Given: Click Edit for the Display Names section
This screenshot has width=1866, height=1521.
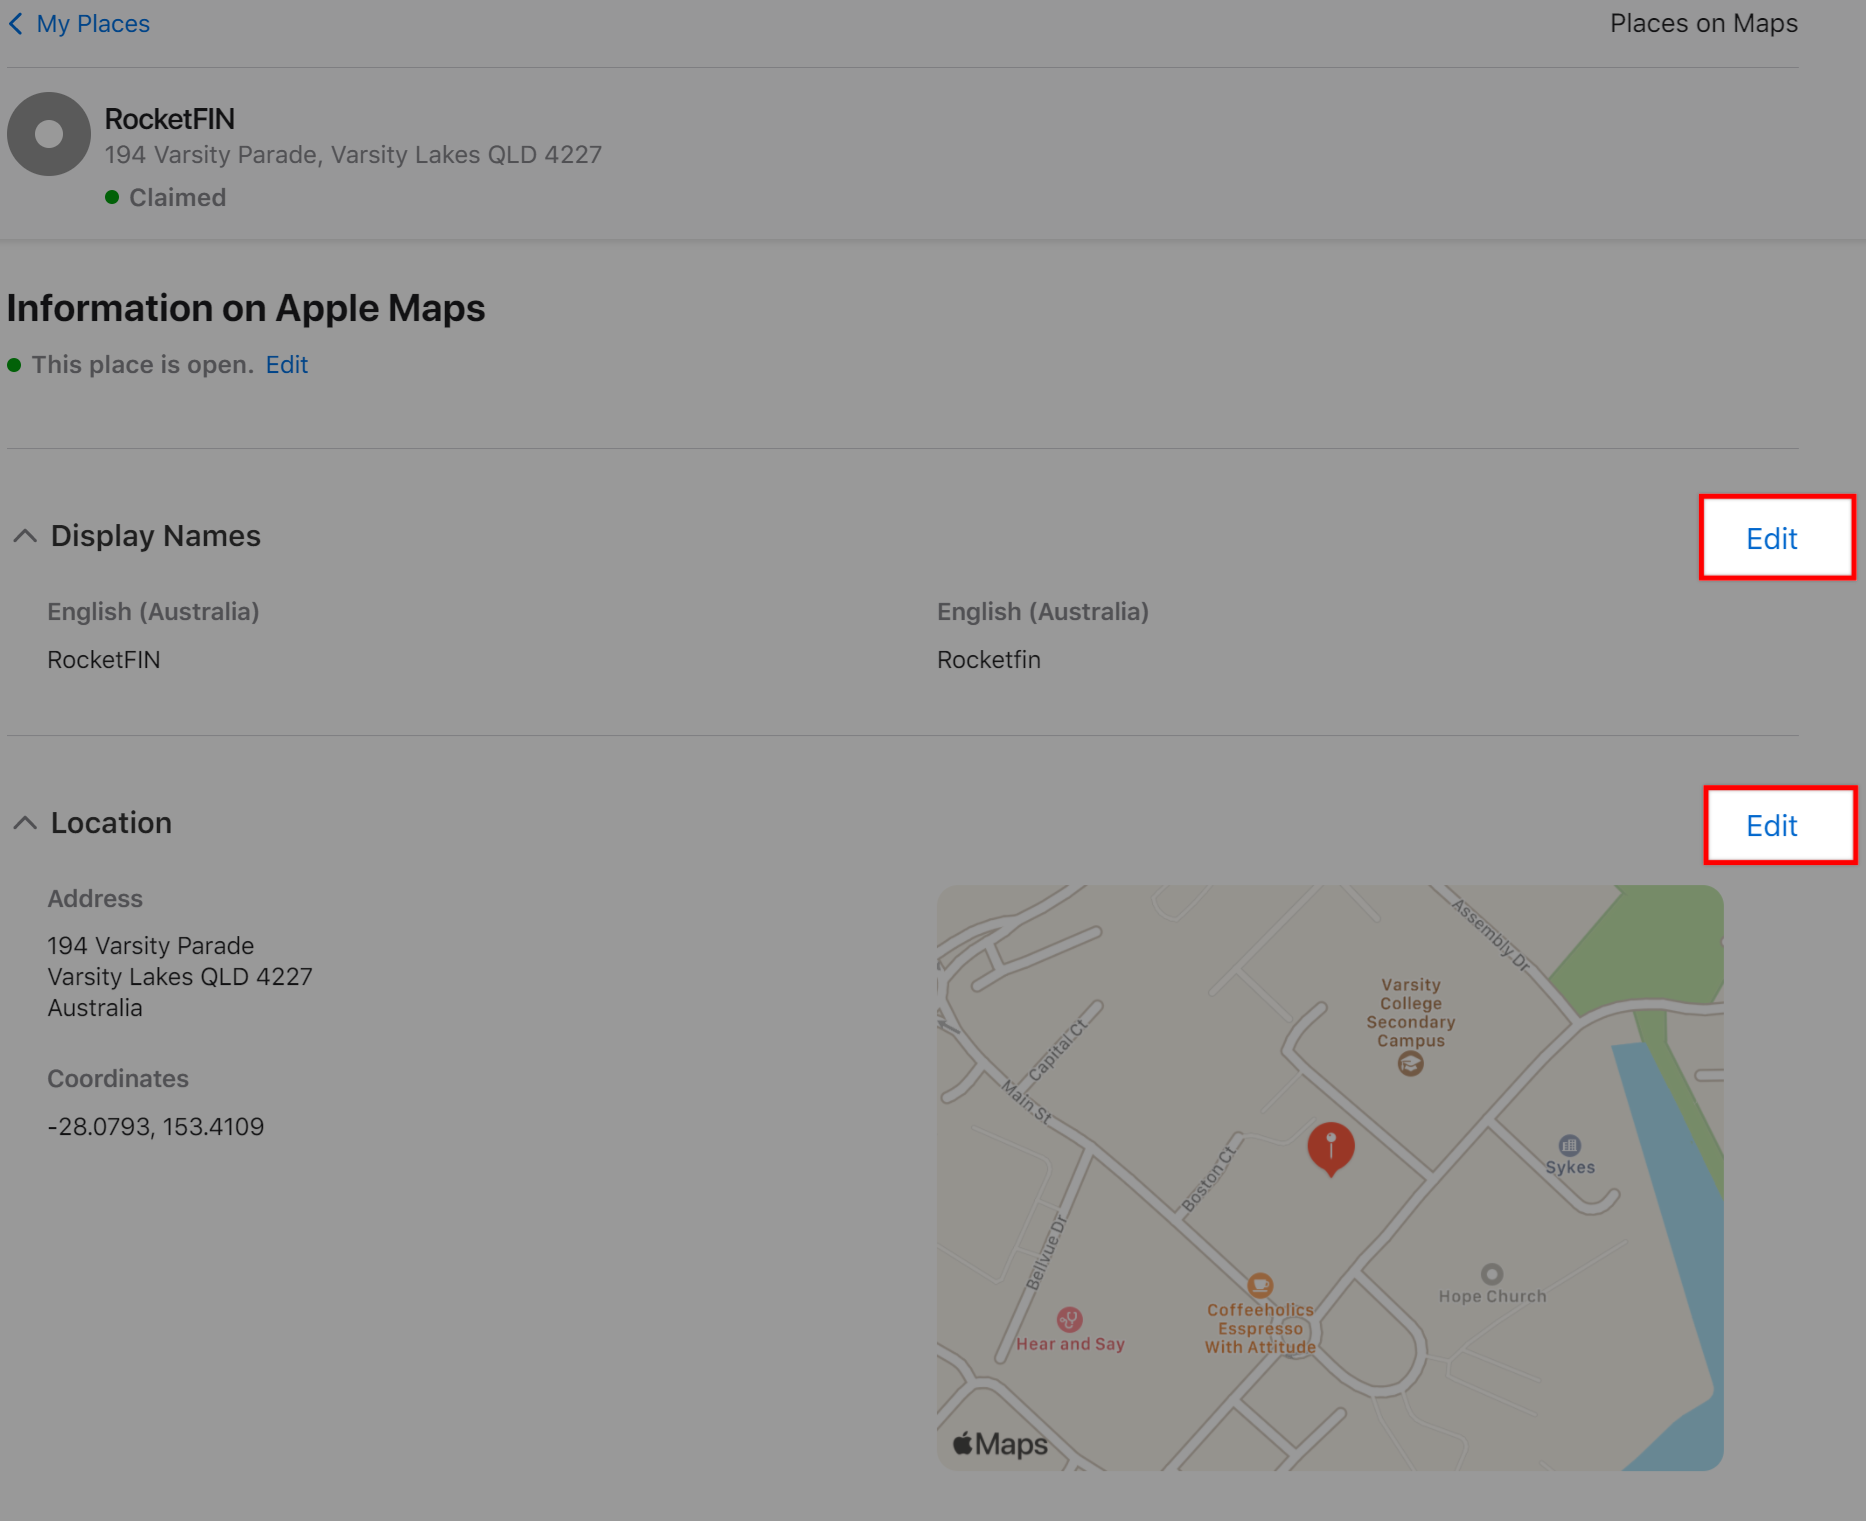Looking at the screenshot, I should 1771,538.
